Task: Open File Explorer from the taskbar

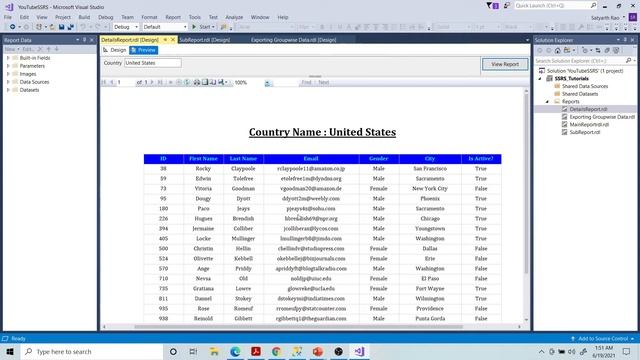Action: [214, 351]
